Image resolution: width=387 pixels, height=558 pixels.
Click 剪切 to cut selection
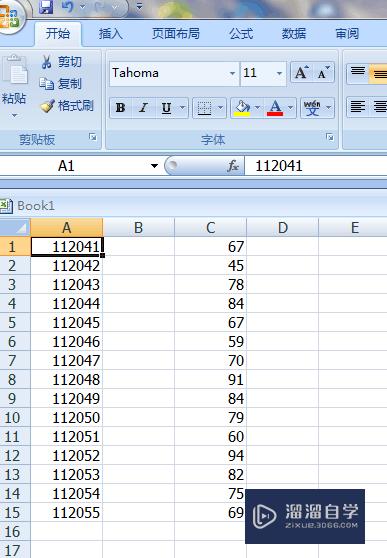click(61, 62)
